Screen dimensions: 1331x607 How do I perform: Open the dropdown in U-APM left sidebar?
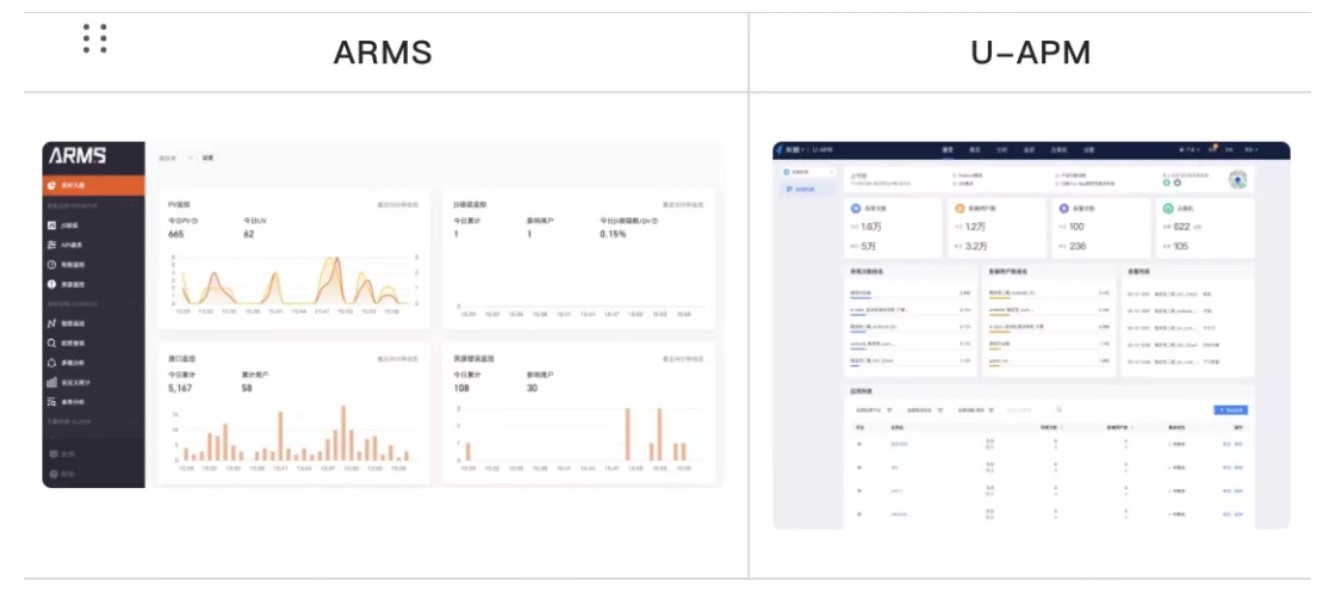click(807, 173)
